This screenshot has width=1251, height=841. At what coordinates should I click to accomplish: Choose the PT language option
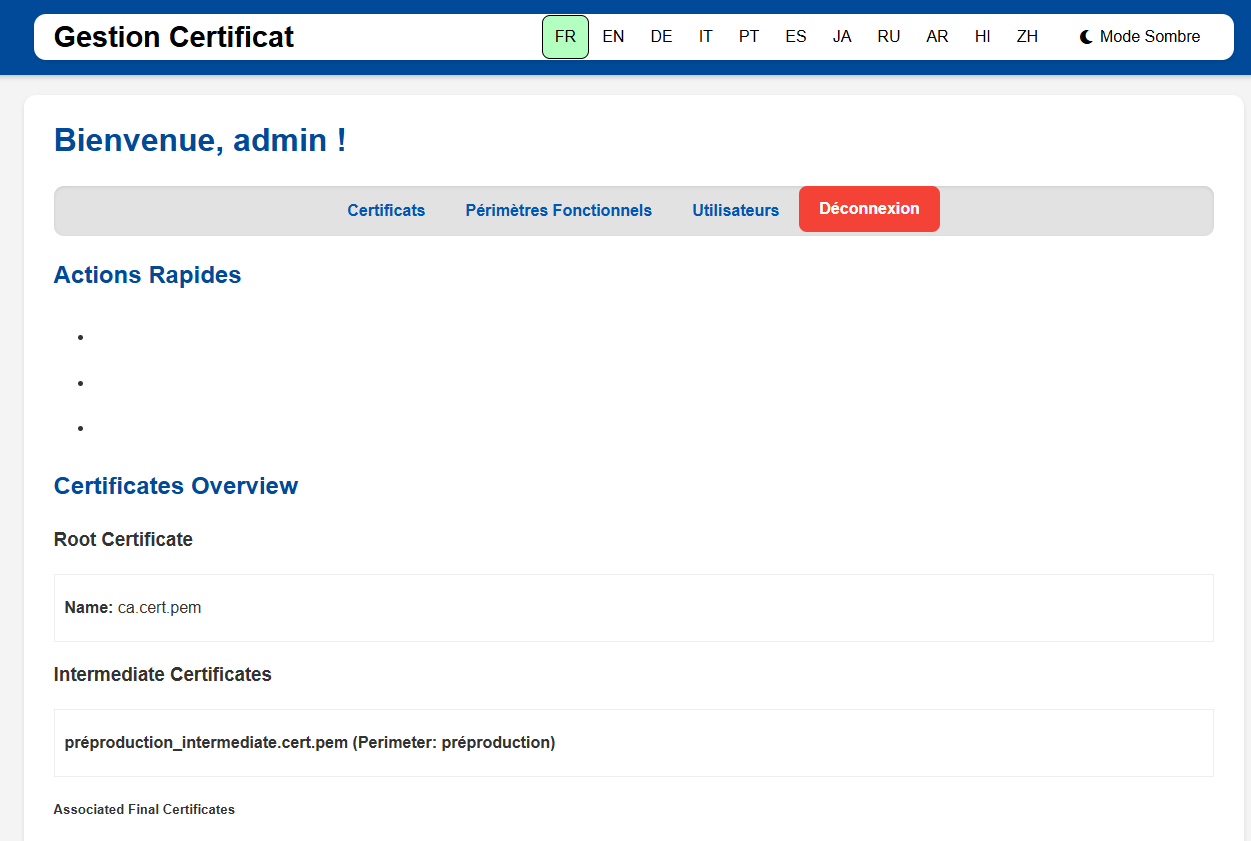click(749, 37)
